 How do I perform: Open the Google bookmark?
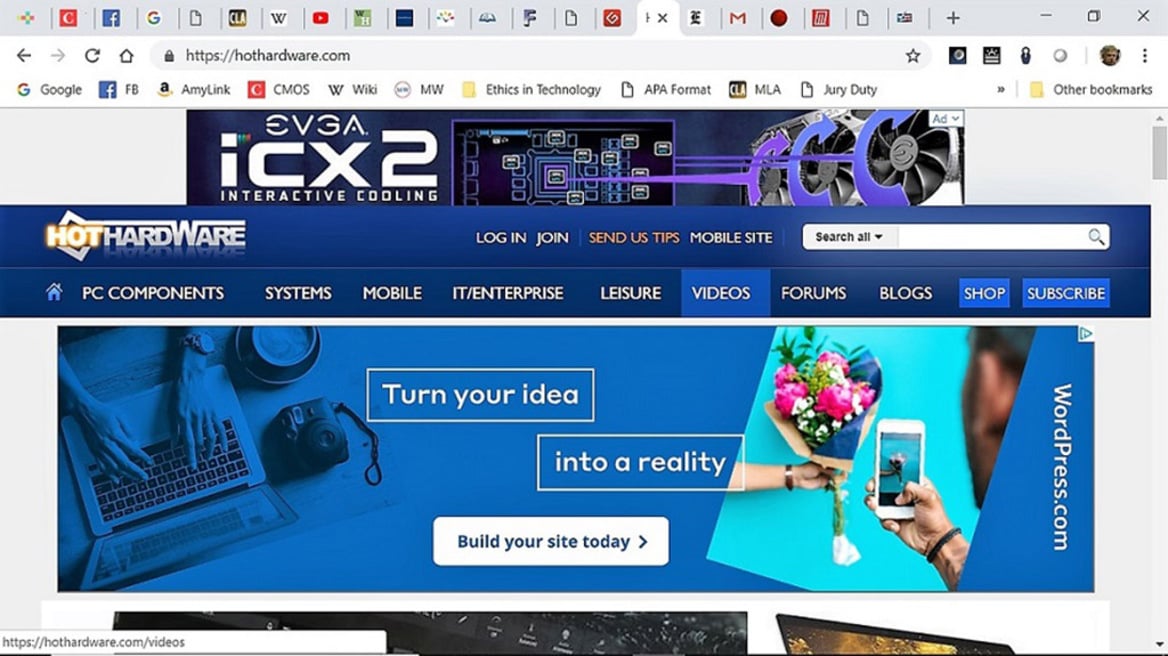point(49,89)
